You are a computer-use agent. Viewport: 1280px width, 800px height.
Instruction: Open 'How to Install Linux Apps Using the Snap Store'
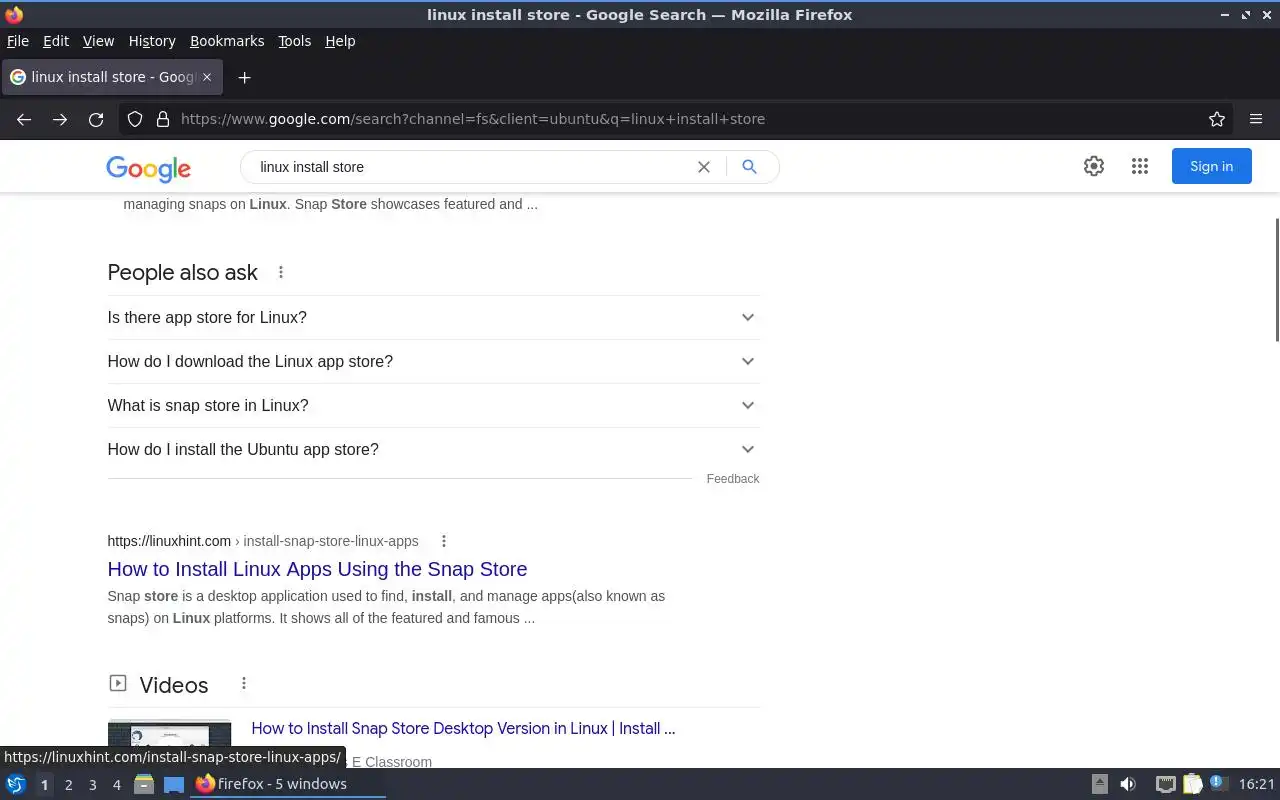pos(317,569)
